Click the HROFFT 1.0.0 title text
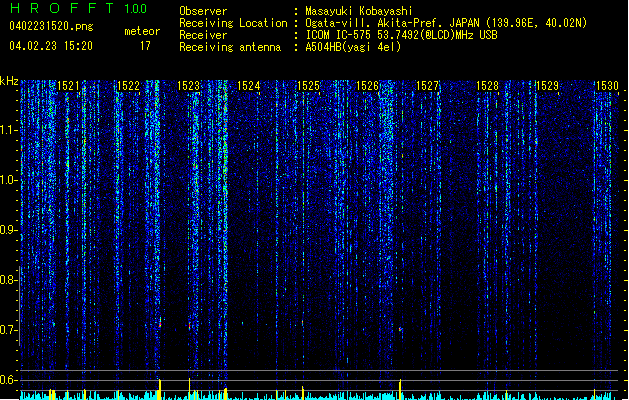Screen dimensions: 629x400 pos(78,8)
